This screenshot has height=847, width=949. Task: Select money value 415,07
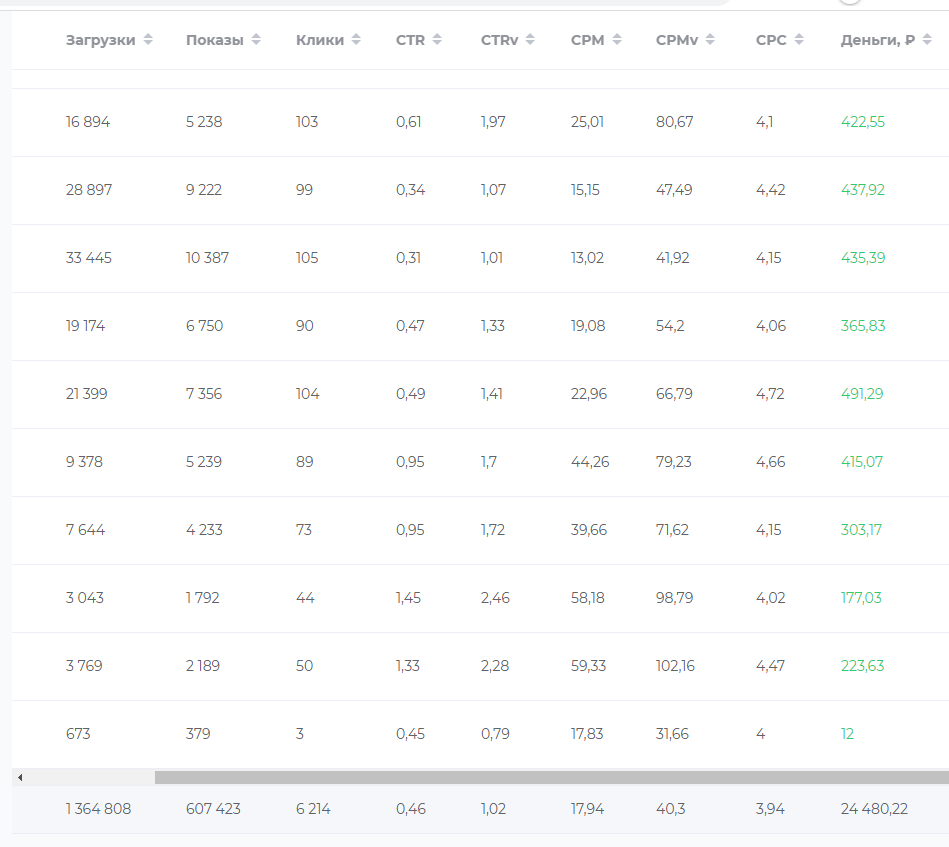tap(862, 462)
